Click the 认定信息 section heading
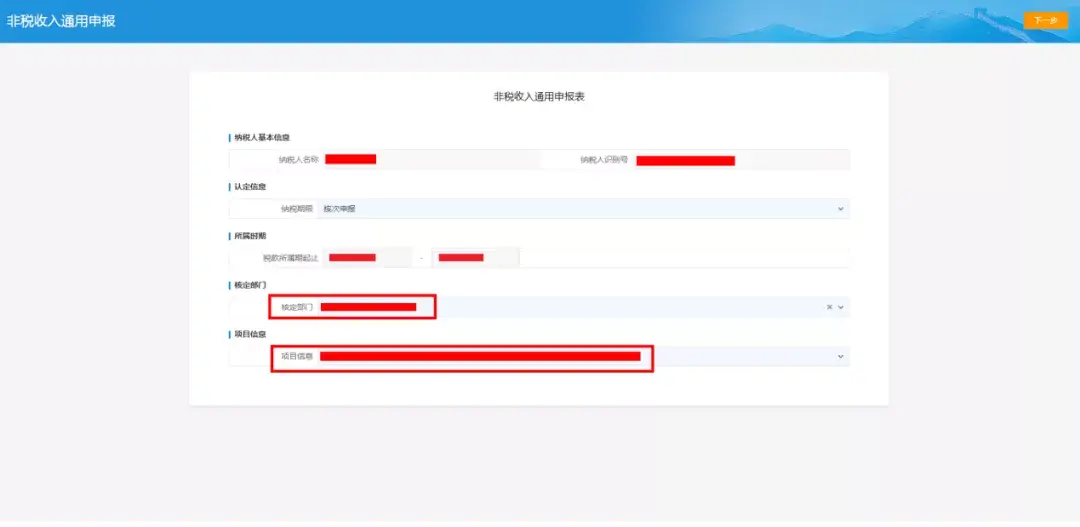The height and width of the screenshot is (527, 1080). pos(250,186)
